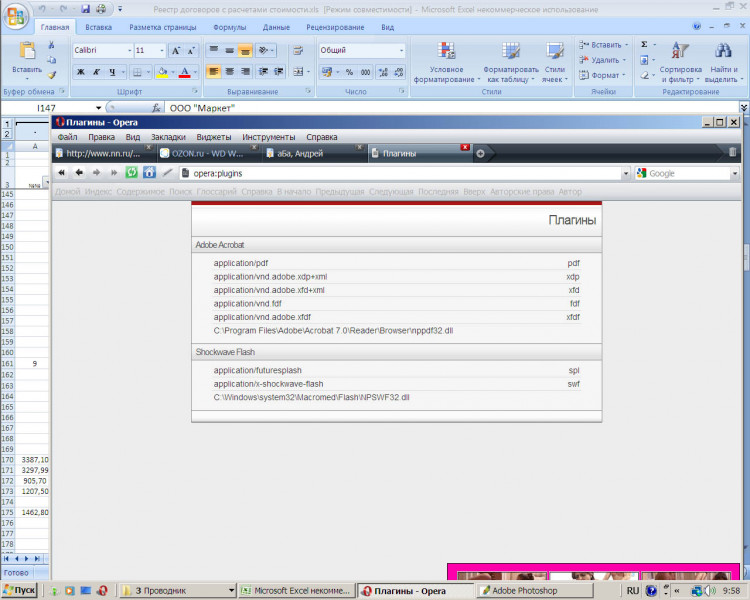Switch to the Формулы ribbon tab
The height and width of the screenshot is (600, 750).
(x=230, y=27)
